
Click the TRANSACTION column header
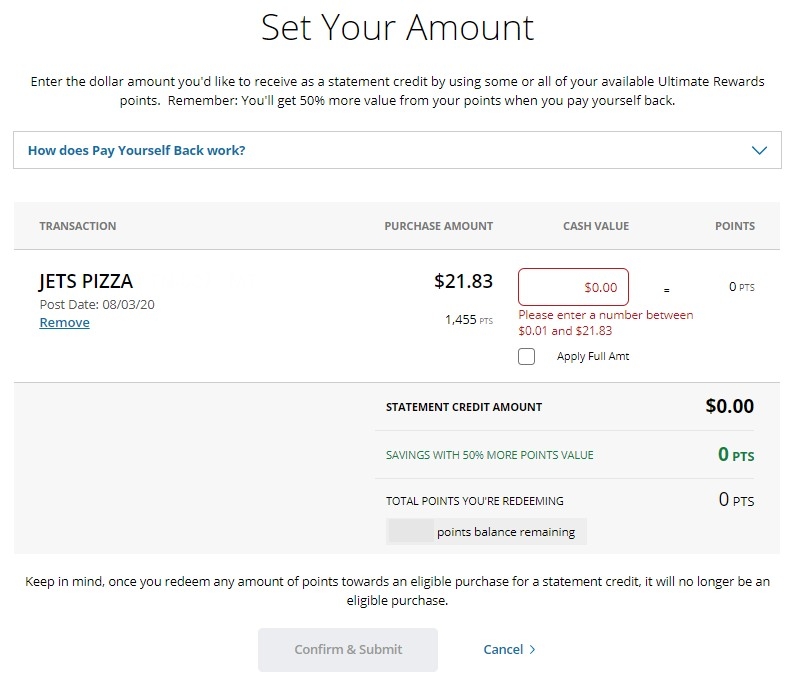(78, 226)
